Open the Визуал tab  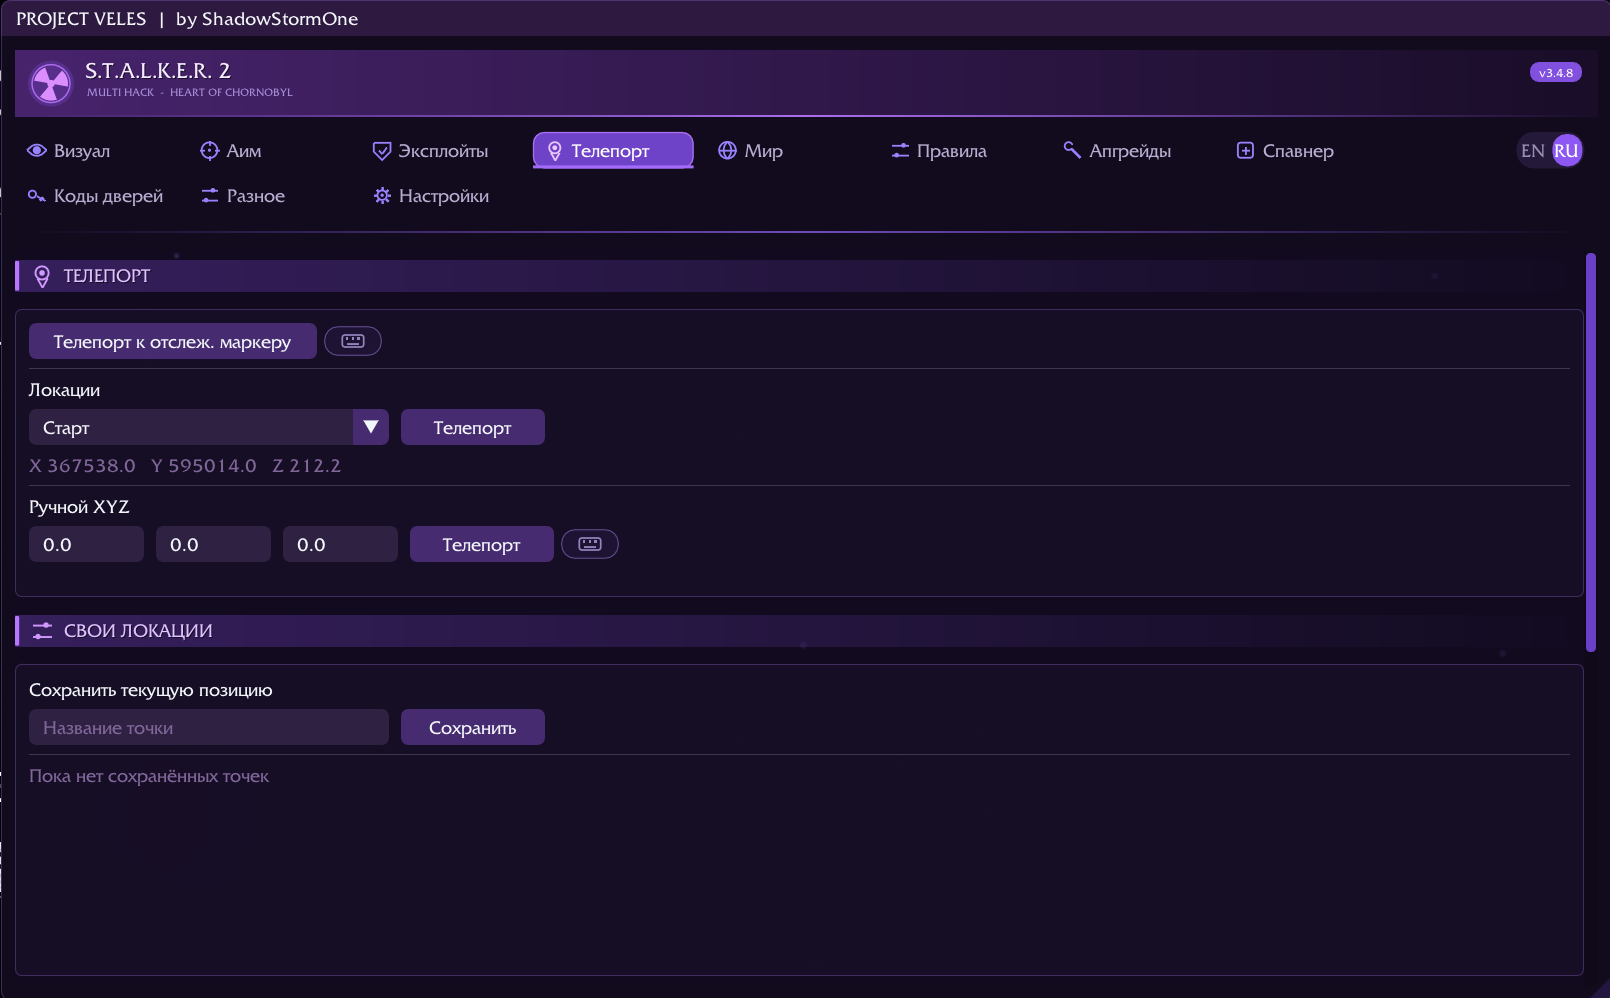click(x=68, y=151)
